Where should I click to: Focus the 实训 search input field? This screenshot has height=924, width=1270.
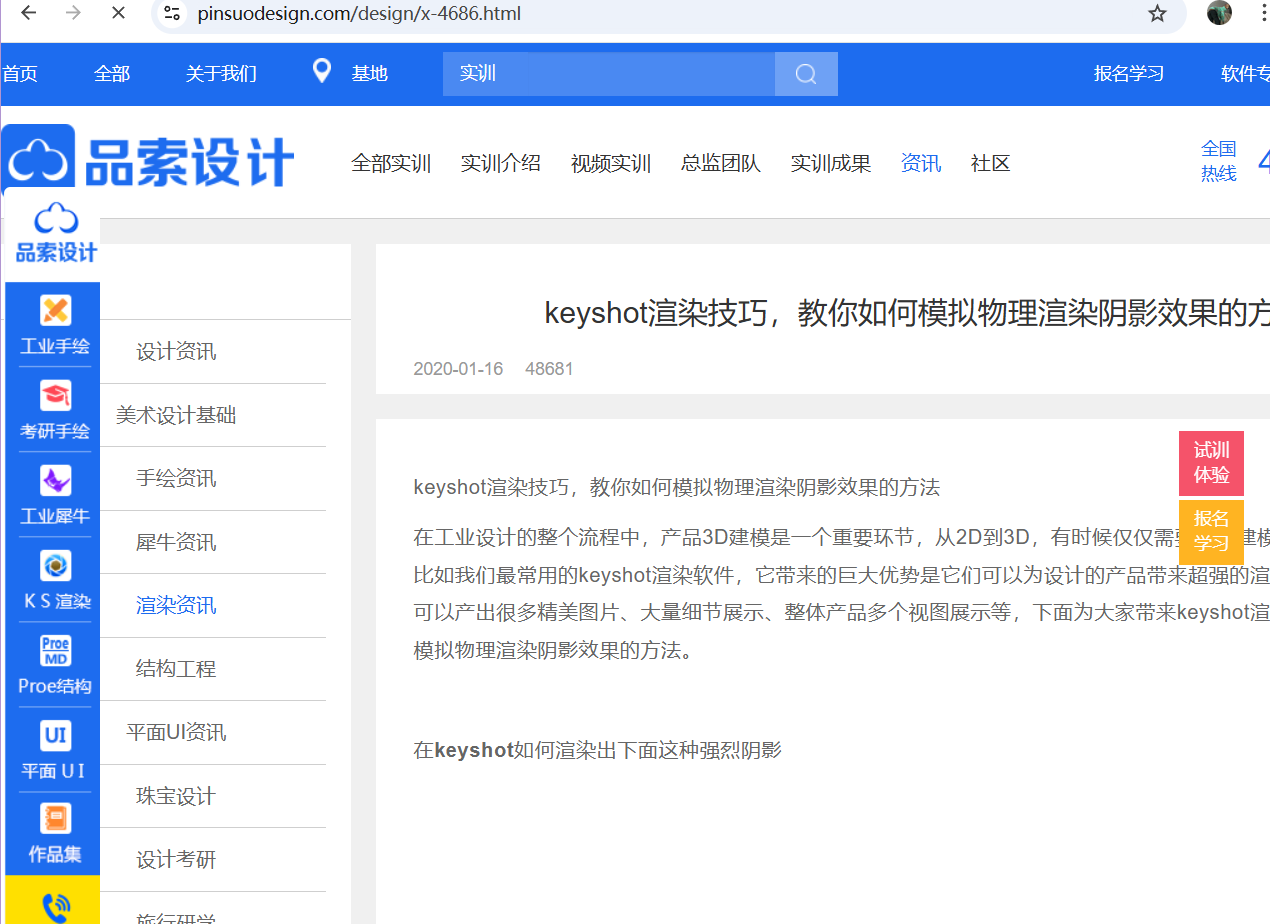click(609, 74)
